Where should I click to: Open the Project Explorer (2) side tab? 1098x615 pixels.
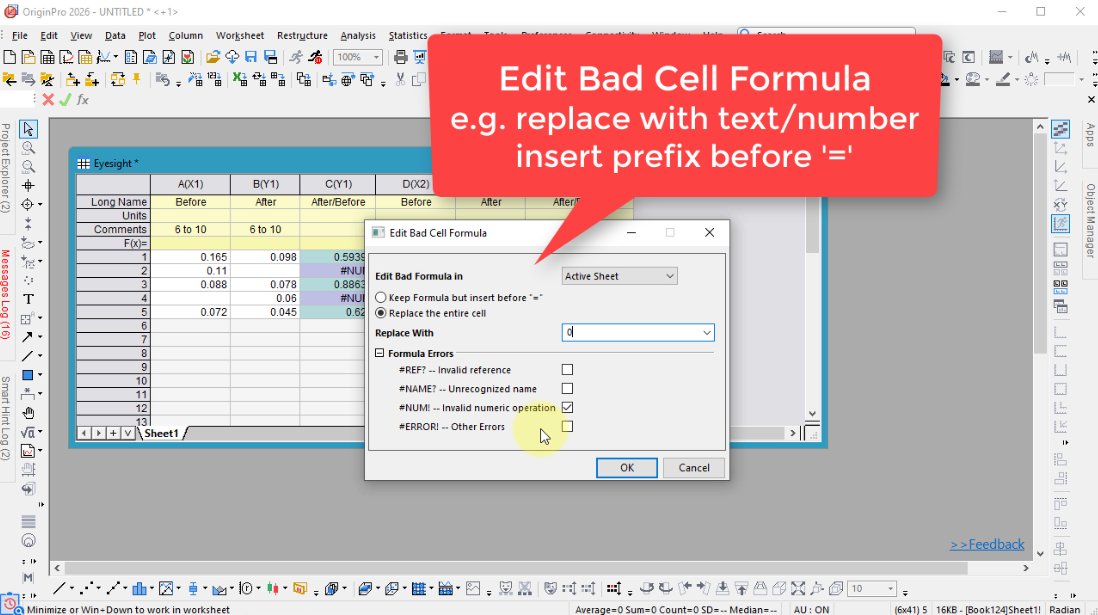tap(6, 167)
